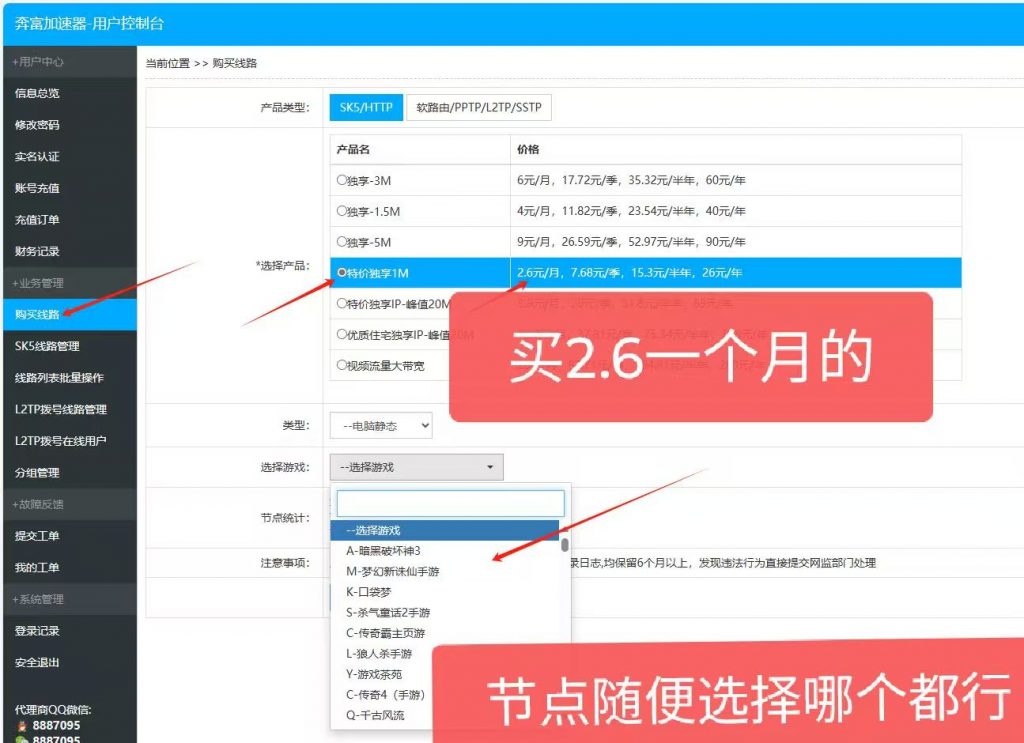Open the 电脑静态 type dropdown

(381, 425)
